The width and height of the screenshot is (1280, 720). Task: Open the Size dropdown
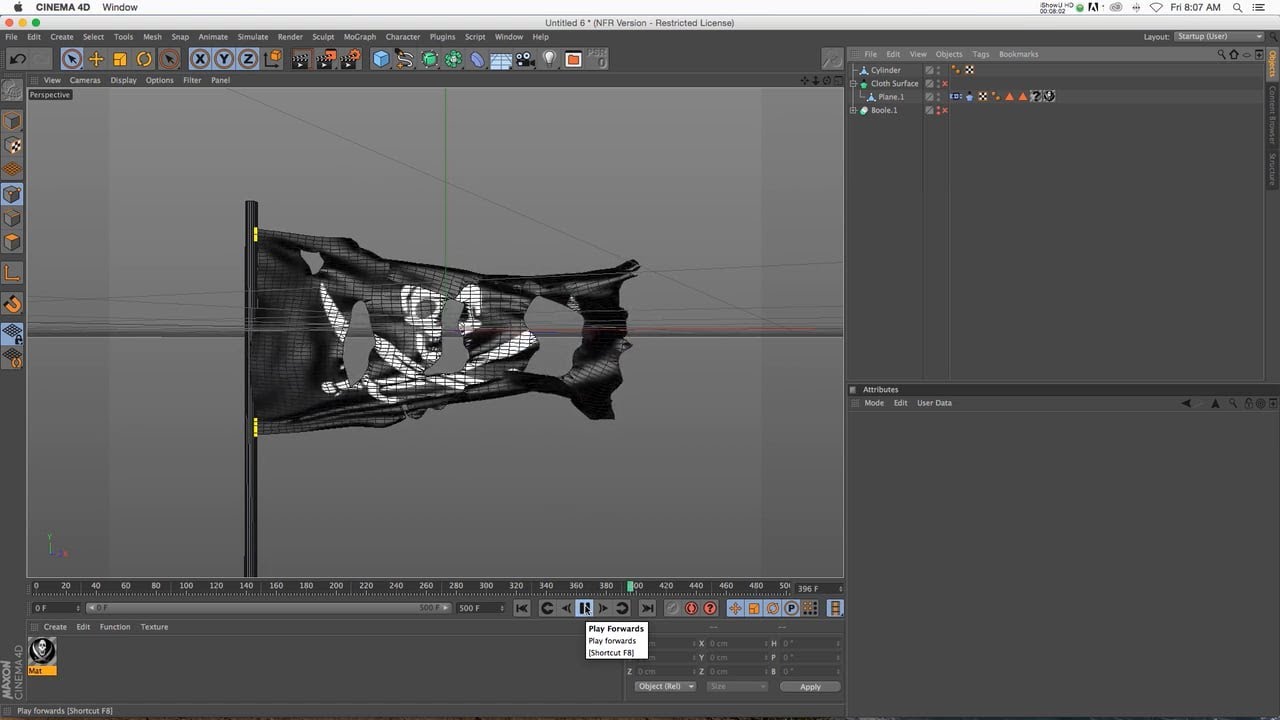(736, 687)
